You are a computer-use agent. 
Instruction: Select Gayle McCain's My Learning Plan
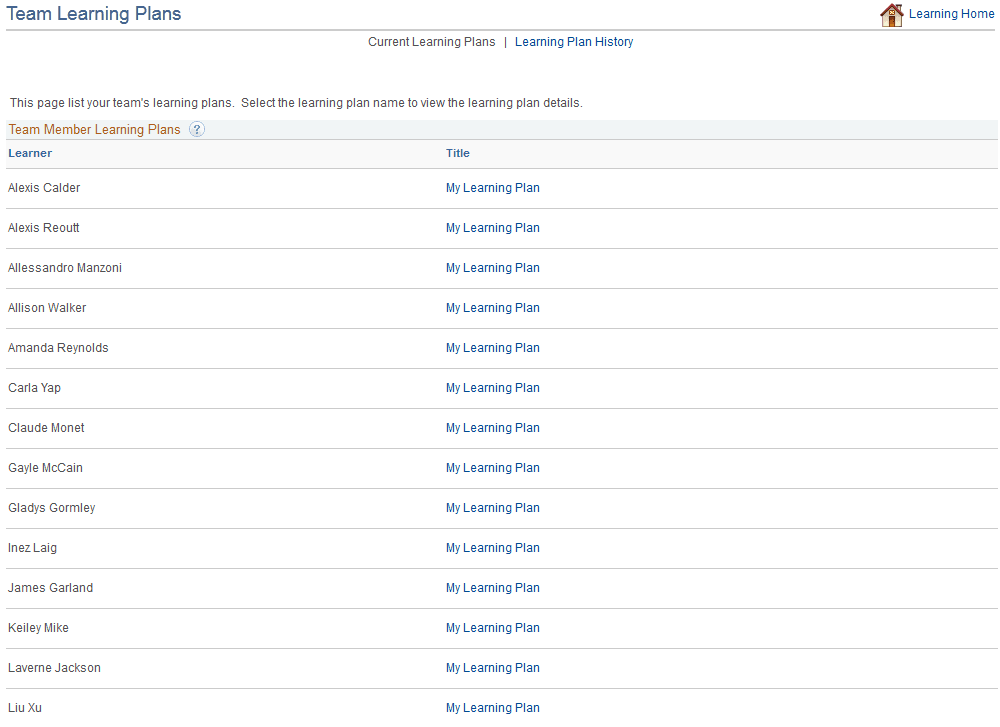coord(492,467)
